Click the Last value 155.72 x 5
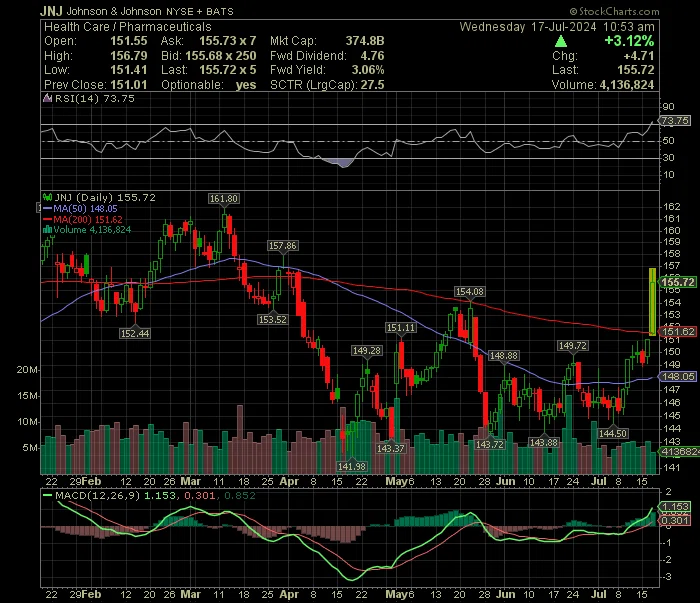This screenshot has width=700, height=603. 228,70
